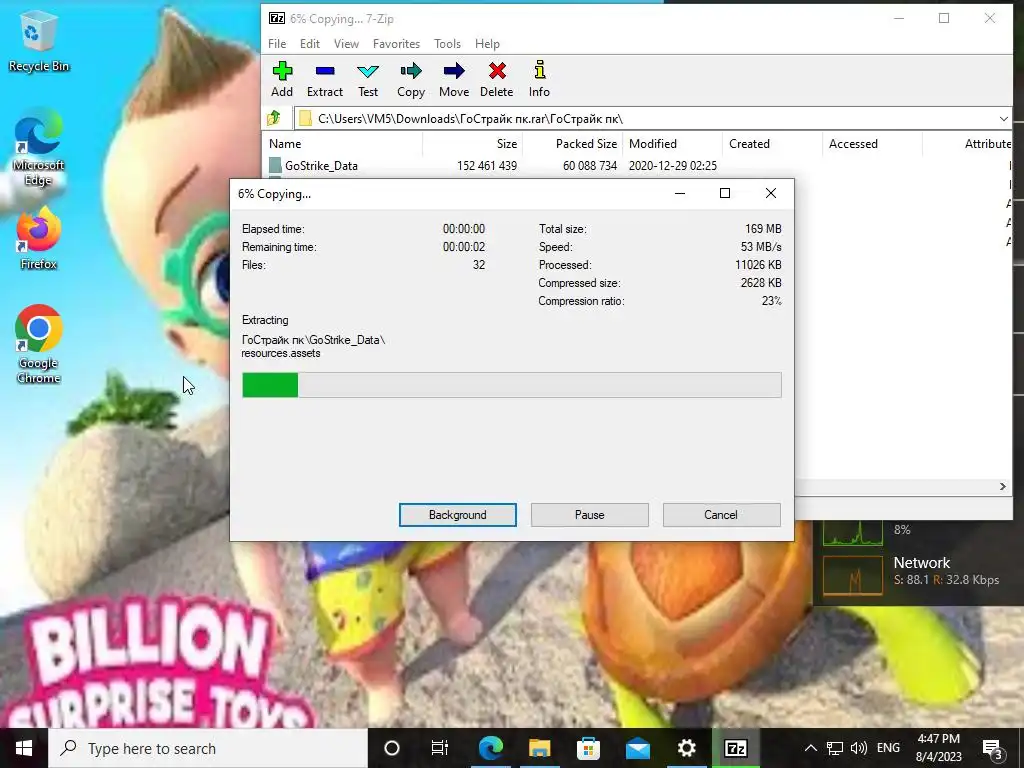
Task: Maximize the copying progress dialog
Action: point(725,193)
